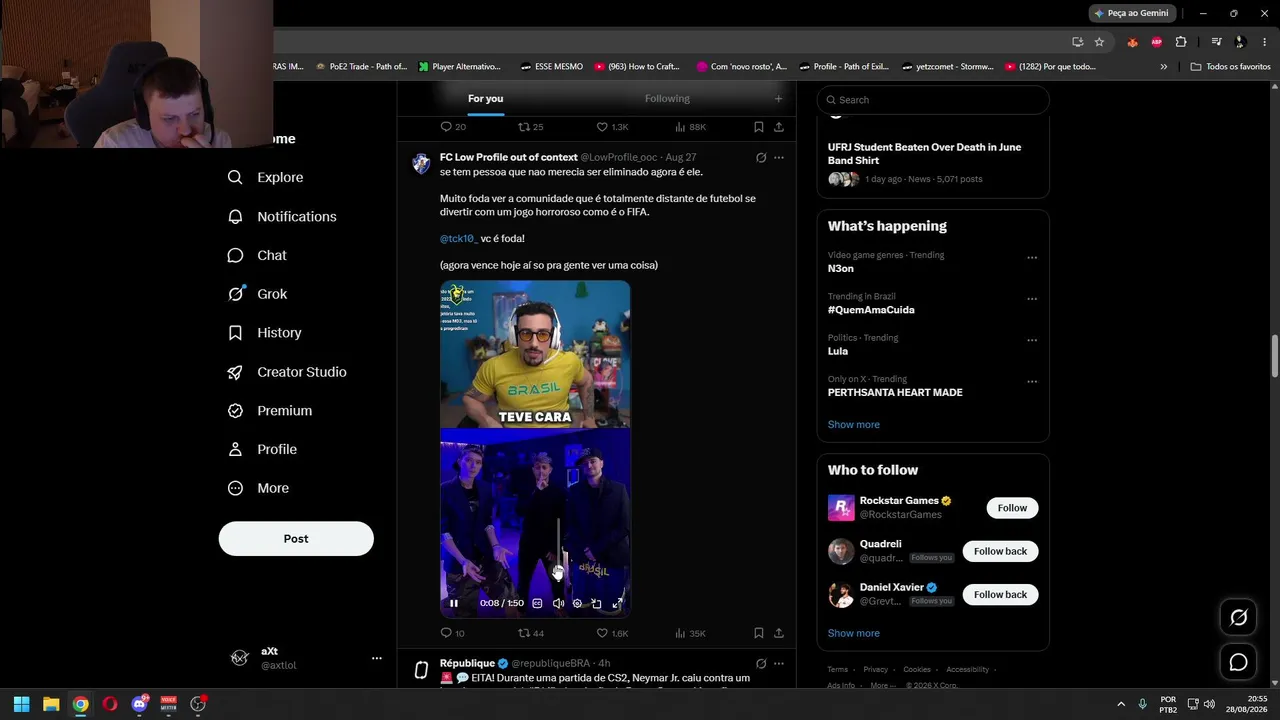This screenshot has height=720, width=1280.
Task: Follow Rockstar Games
Action: [1012, 508]
